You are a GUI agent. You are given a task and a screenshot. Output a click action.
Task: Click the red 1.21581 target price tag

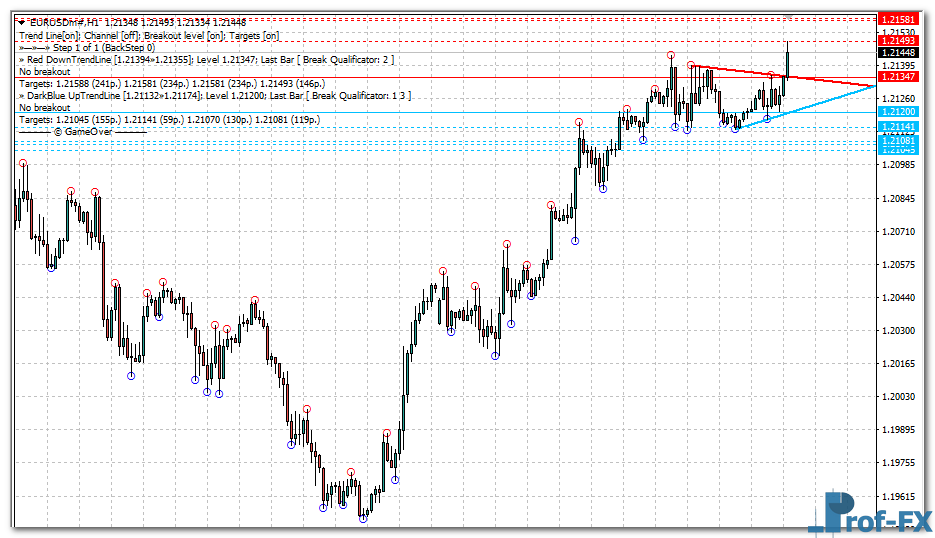896,19
